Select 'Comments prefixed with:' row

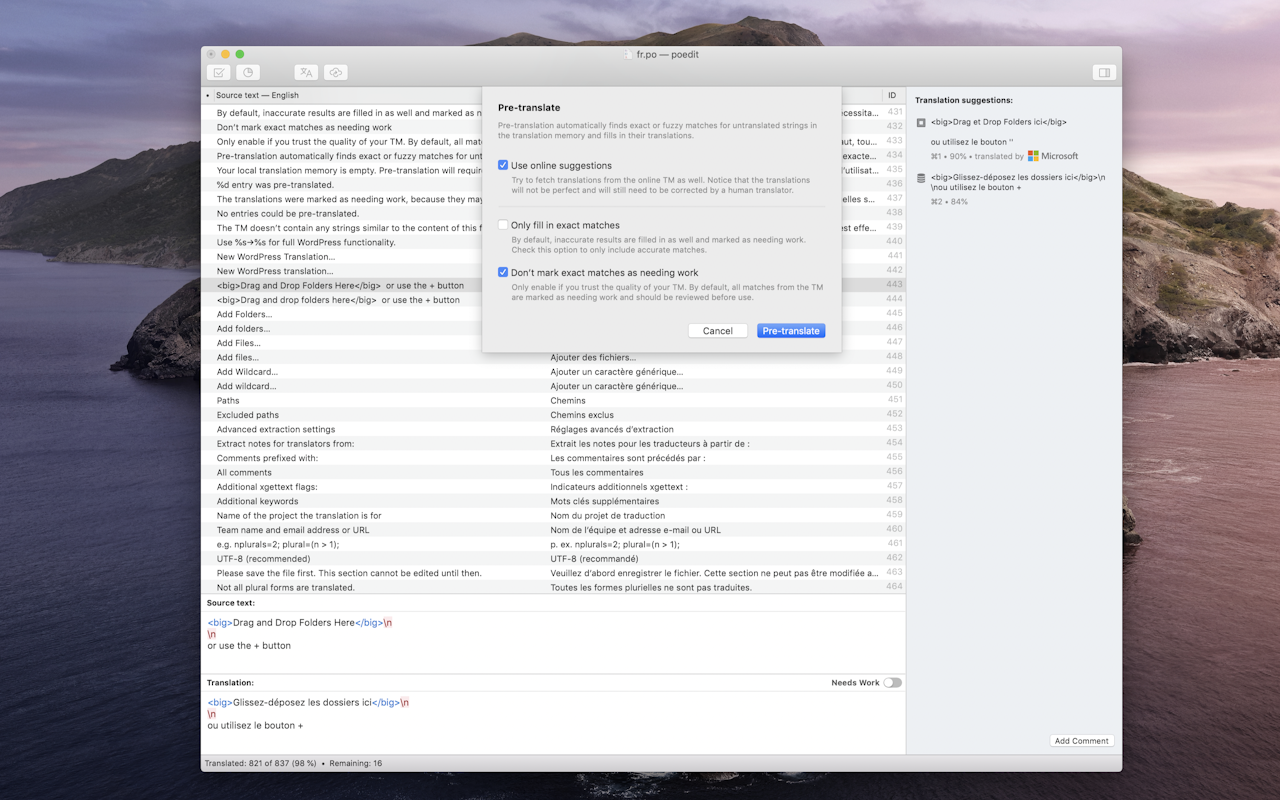click(553, 458)
